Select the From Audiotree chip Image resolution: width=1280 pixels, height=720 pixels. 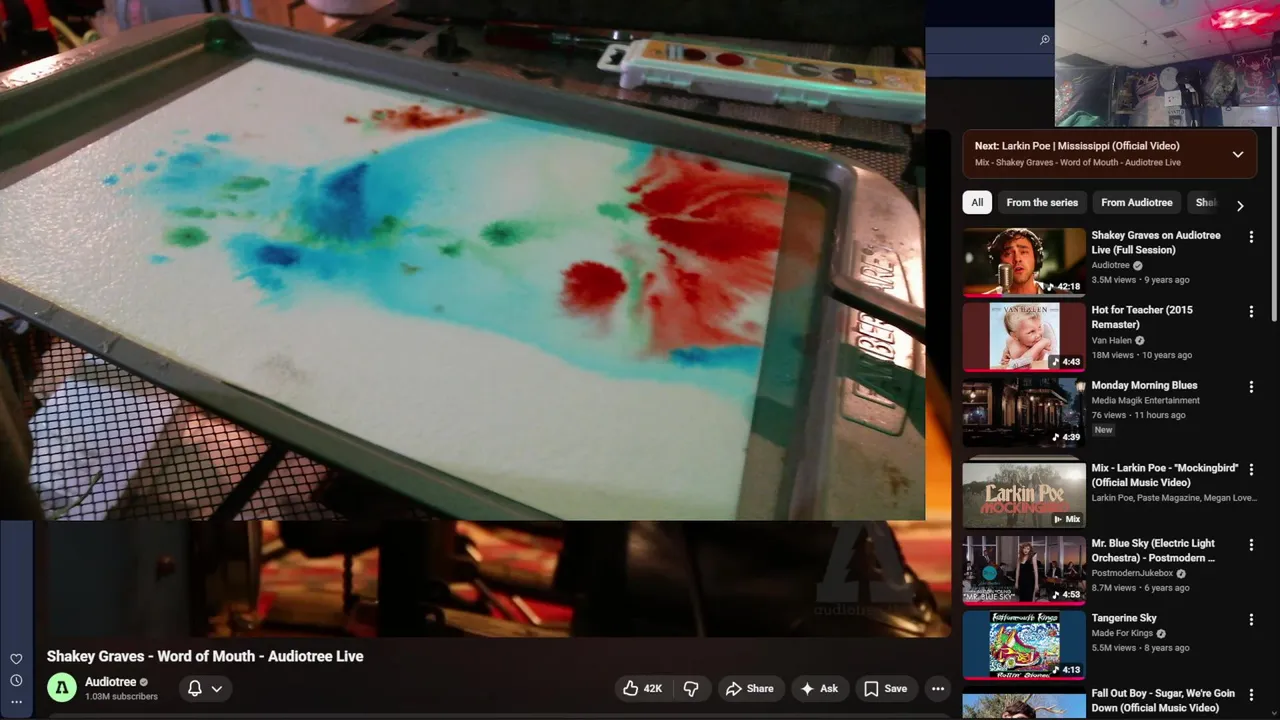1137,202
